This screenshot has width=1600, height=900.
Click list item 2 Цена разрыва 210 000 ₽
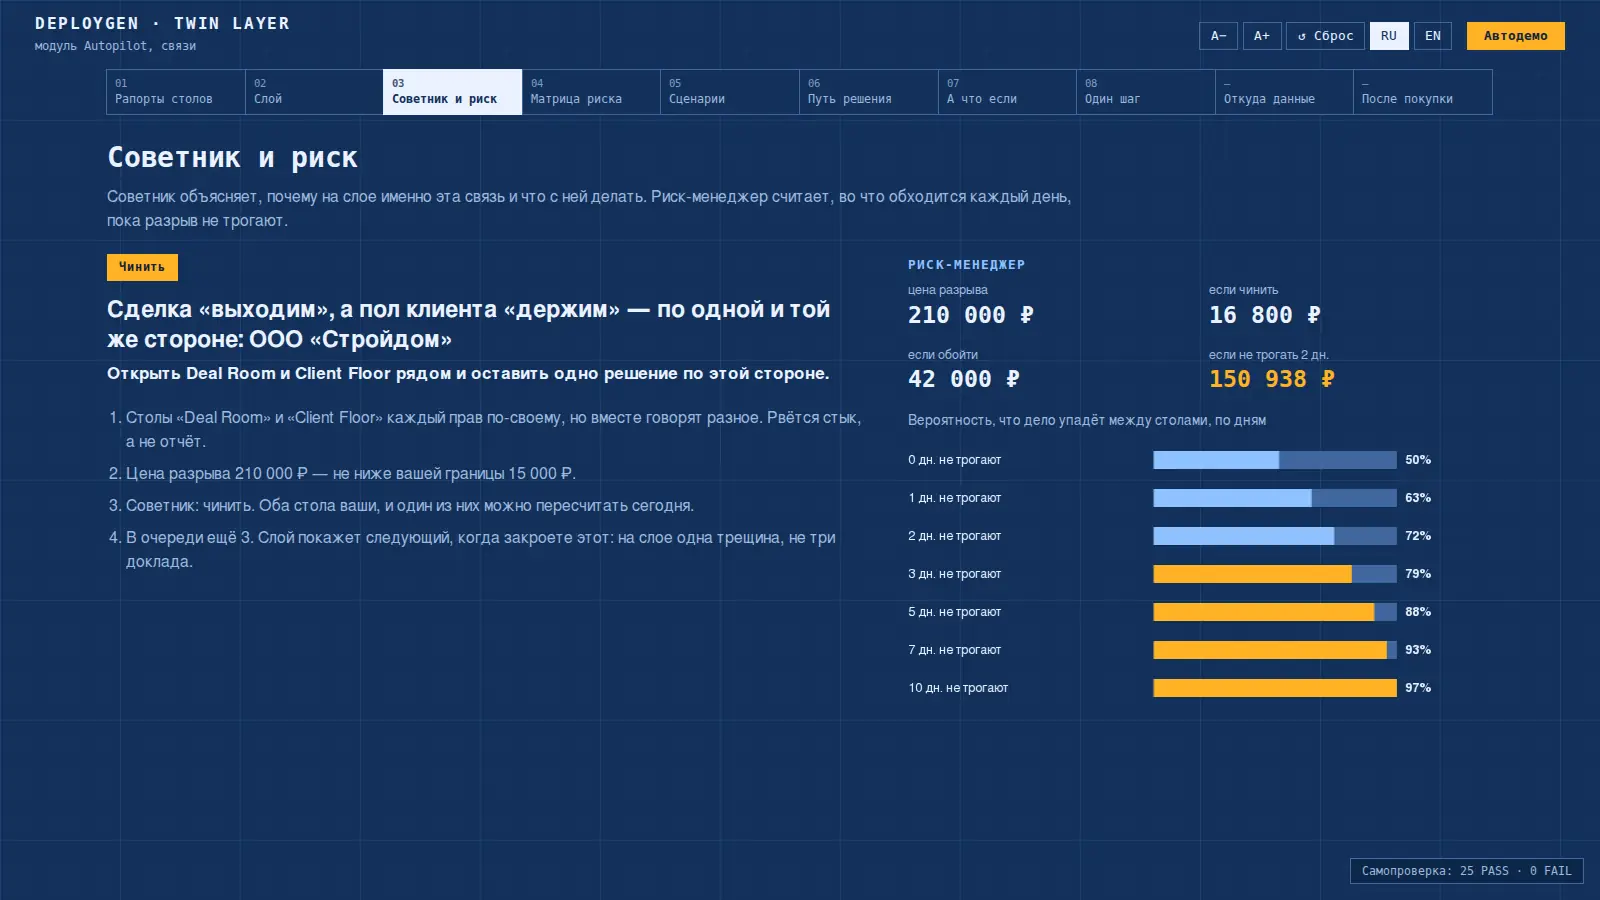click(351, 473)
